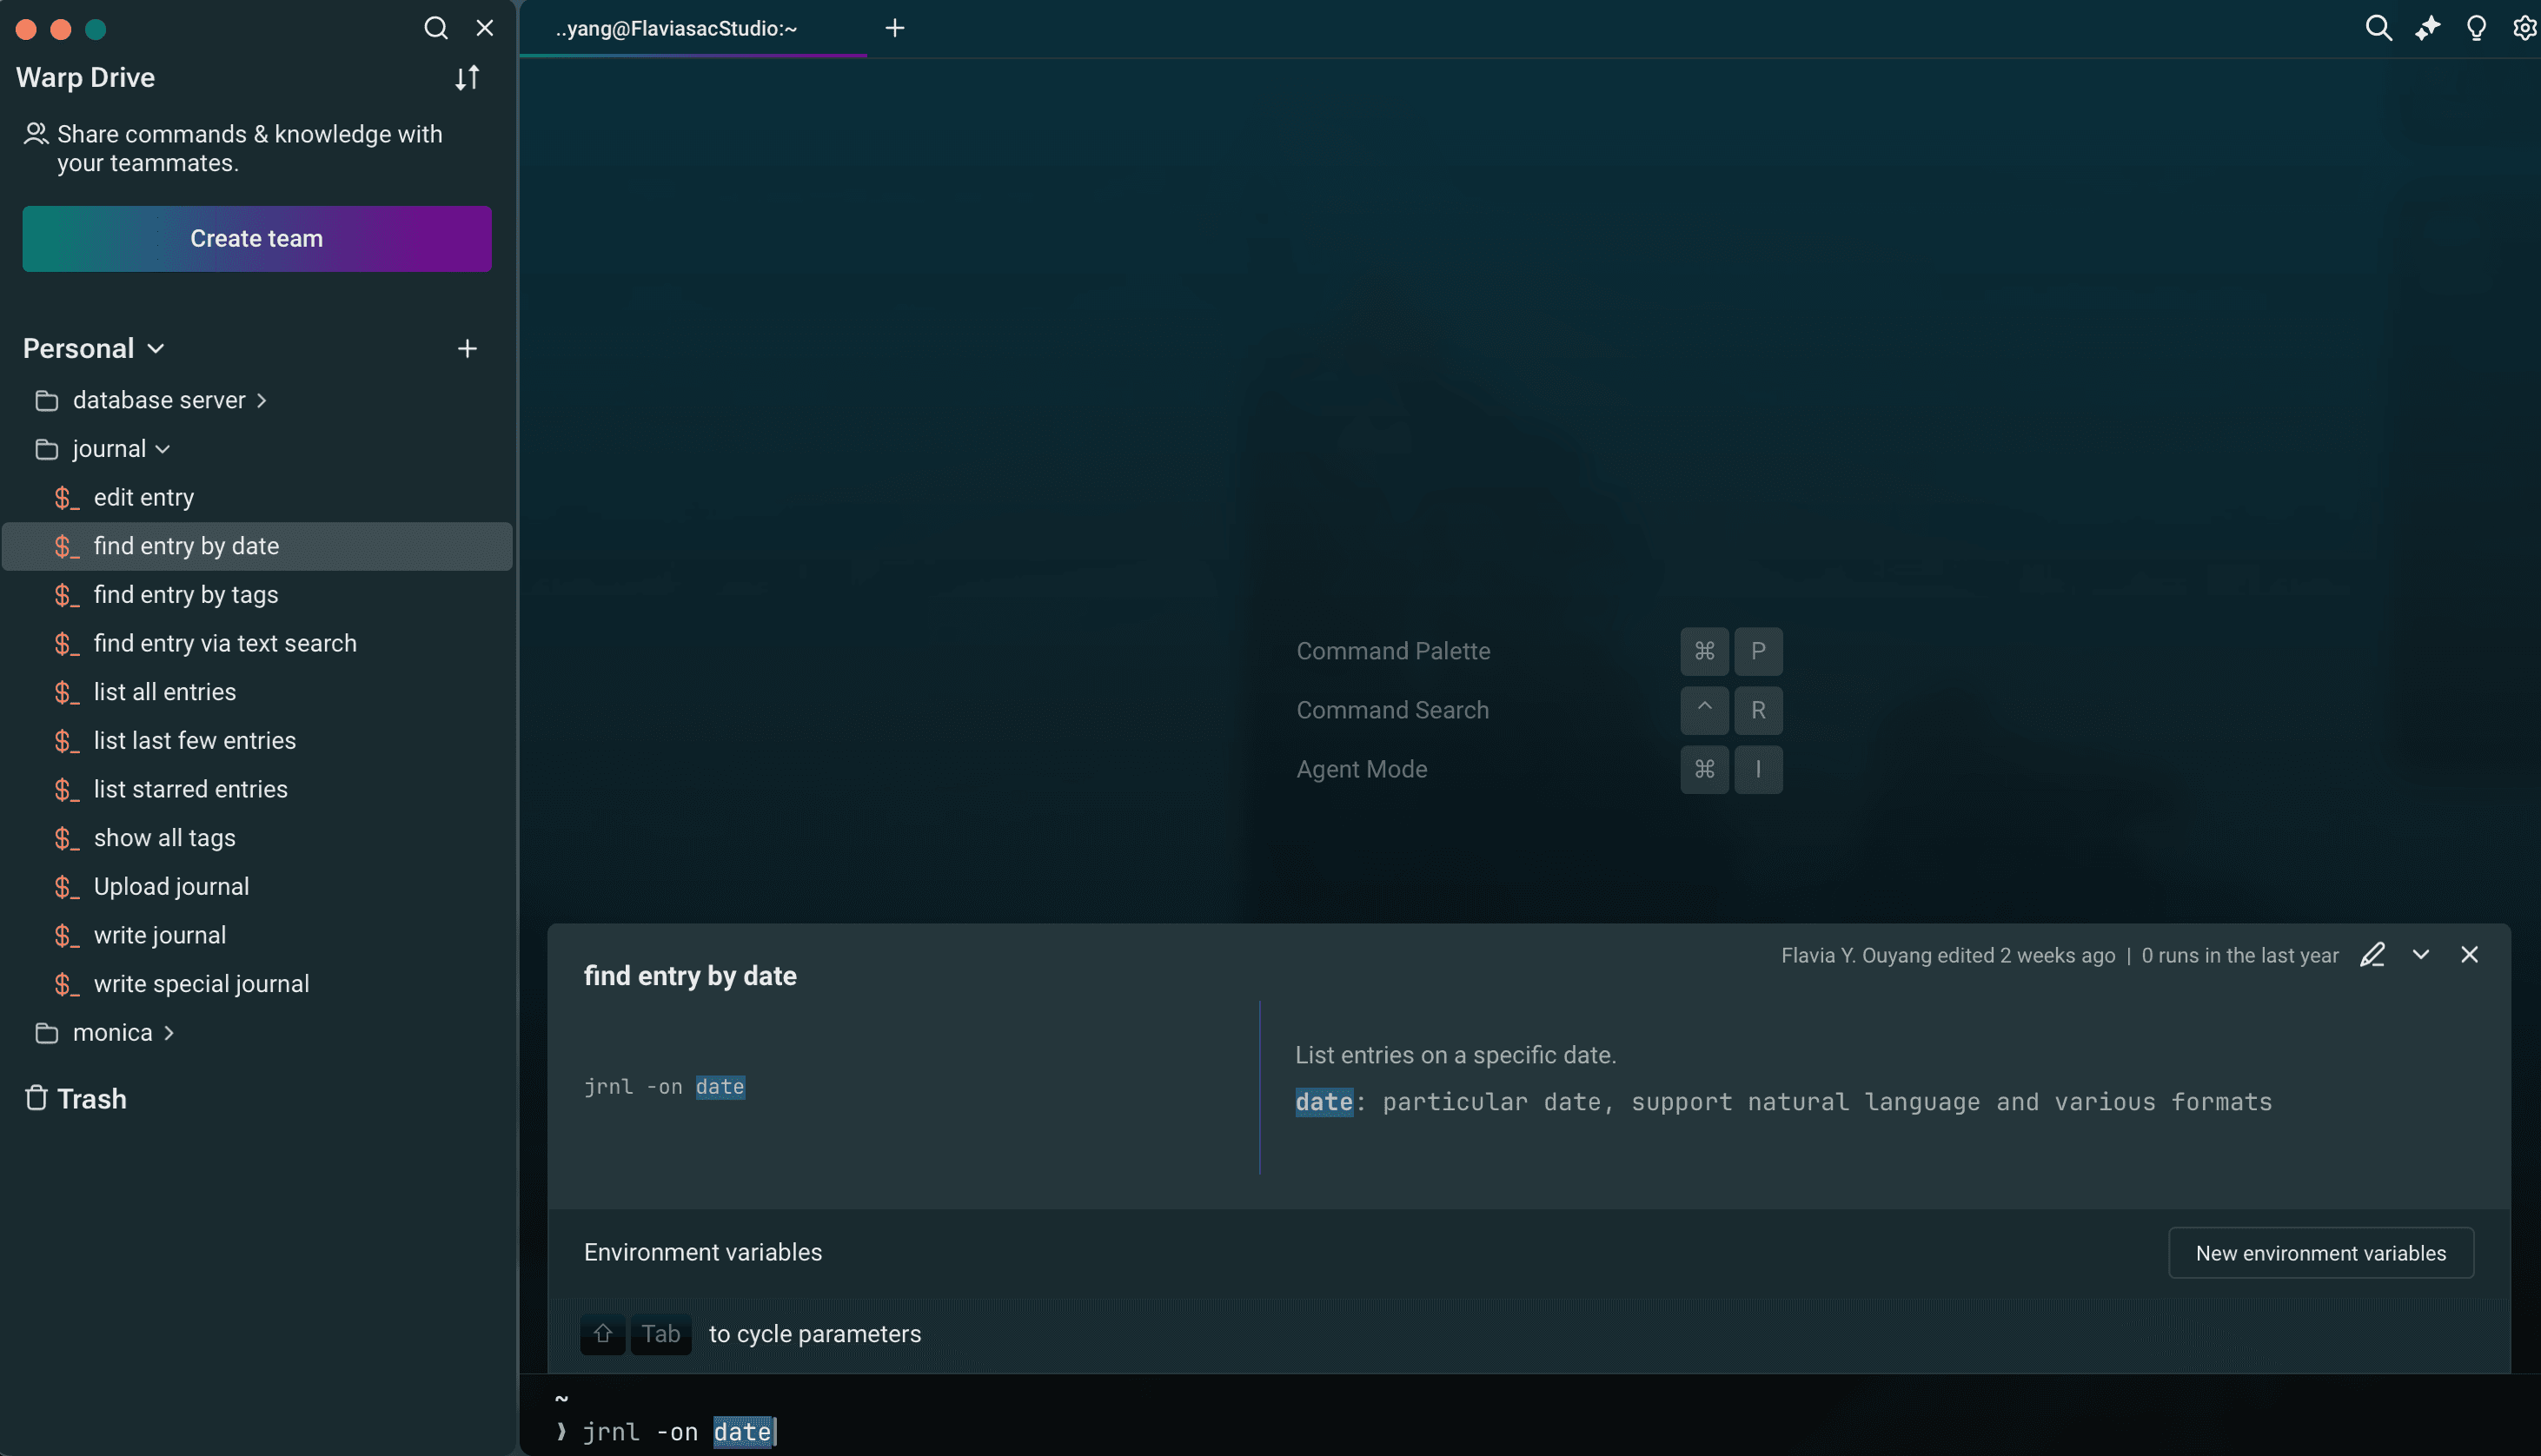The width and height of the screenshot is (2541, 1456).
Task: Click the expand chevron on find entry
Action: [x=2420, y=956]
